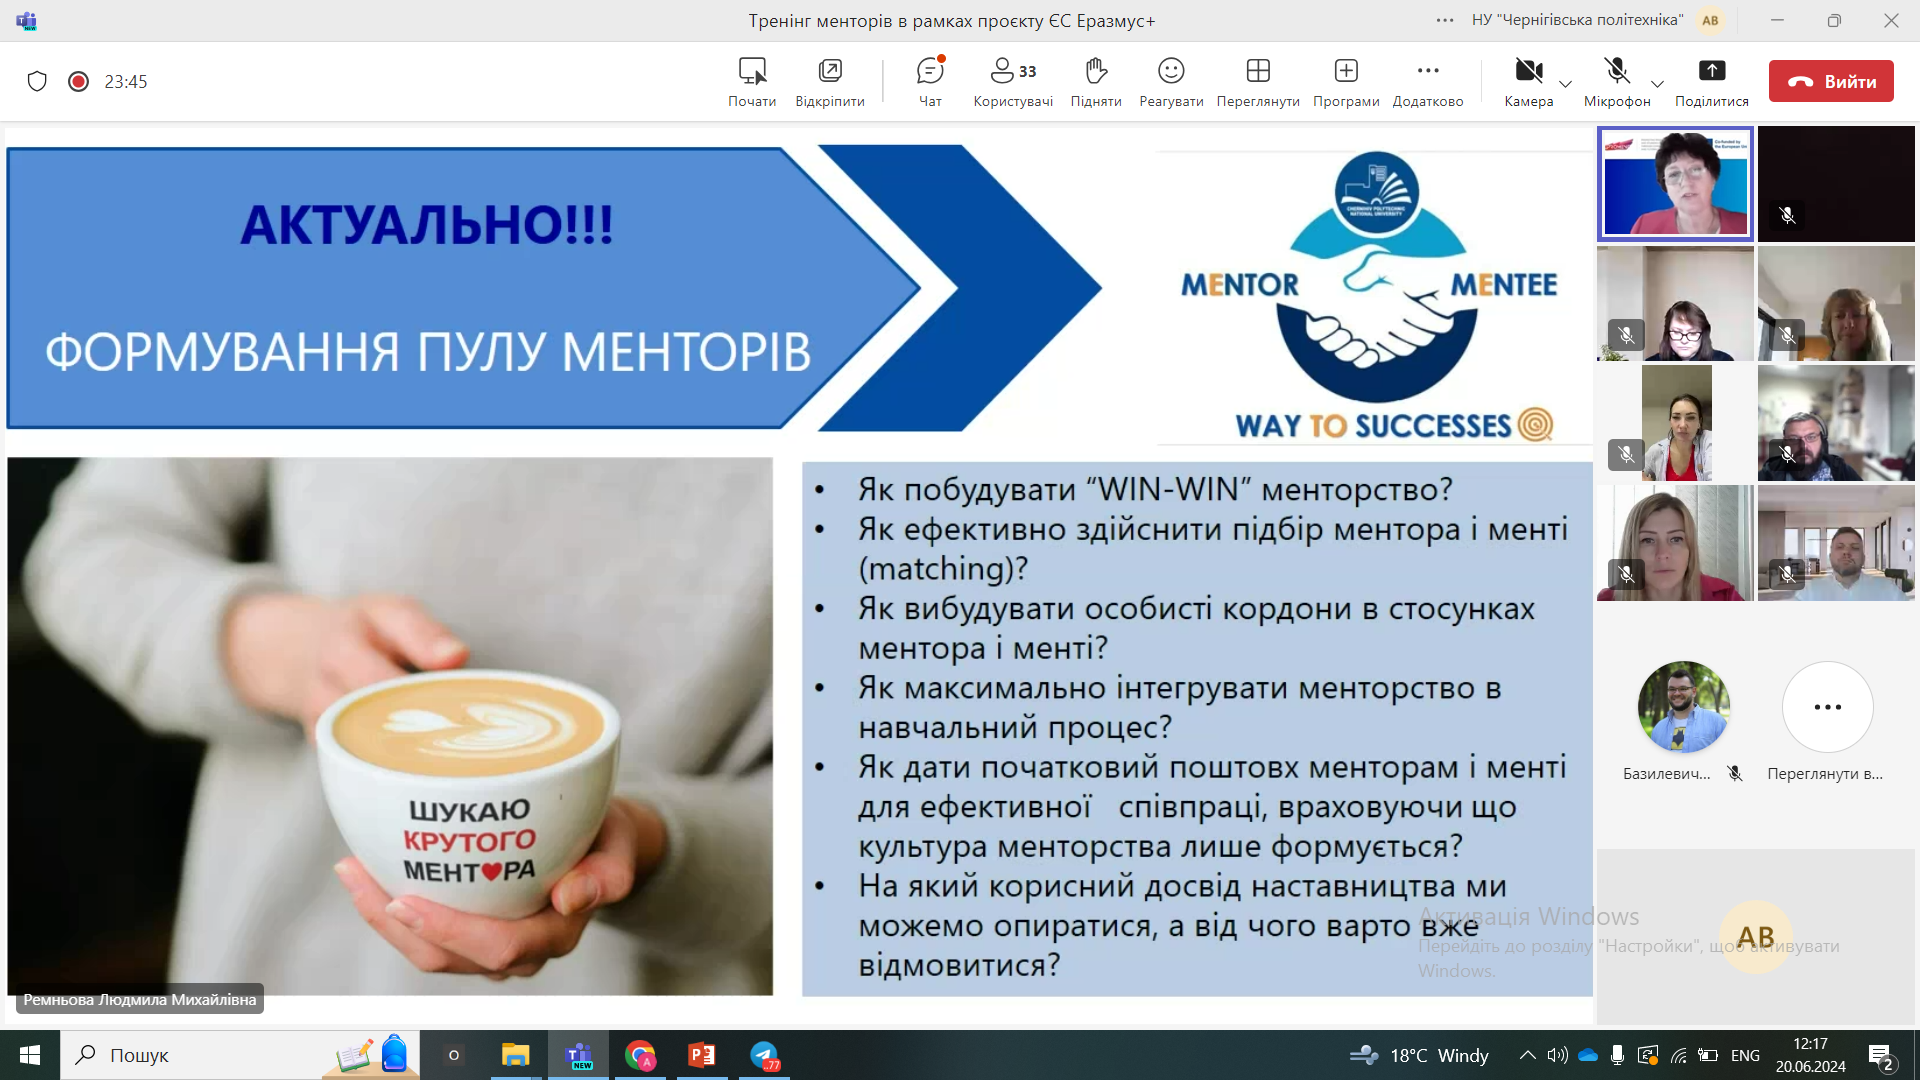Turn on the Камера camera toggle

point(1528,81)
